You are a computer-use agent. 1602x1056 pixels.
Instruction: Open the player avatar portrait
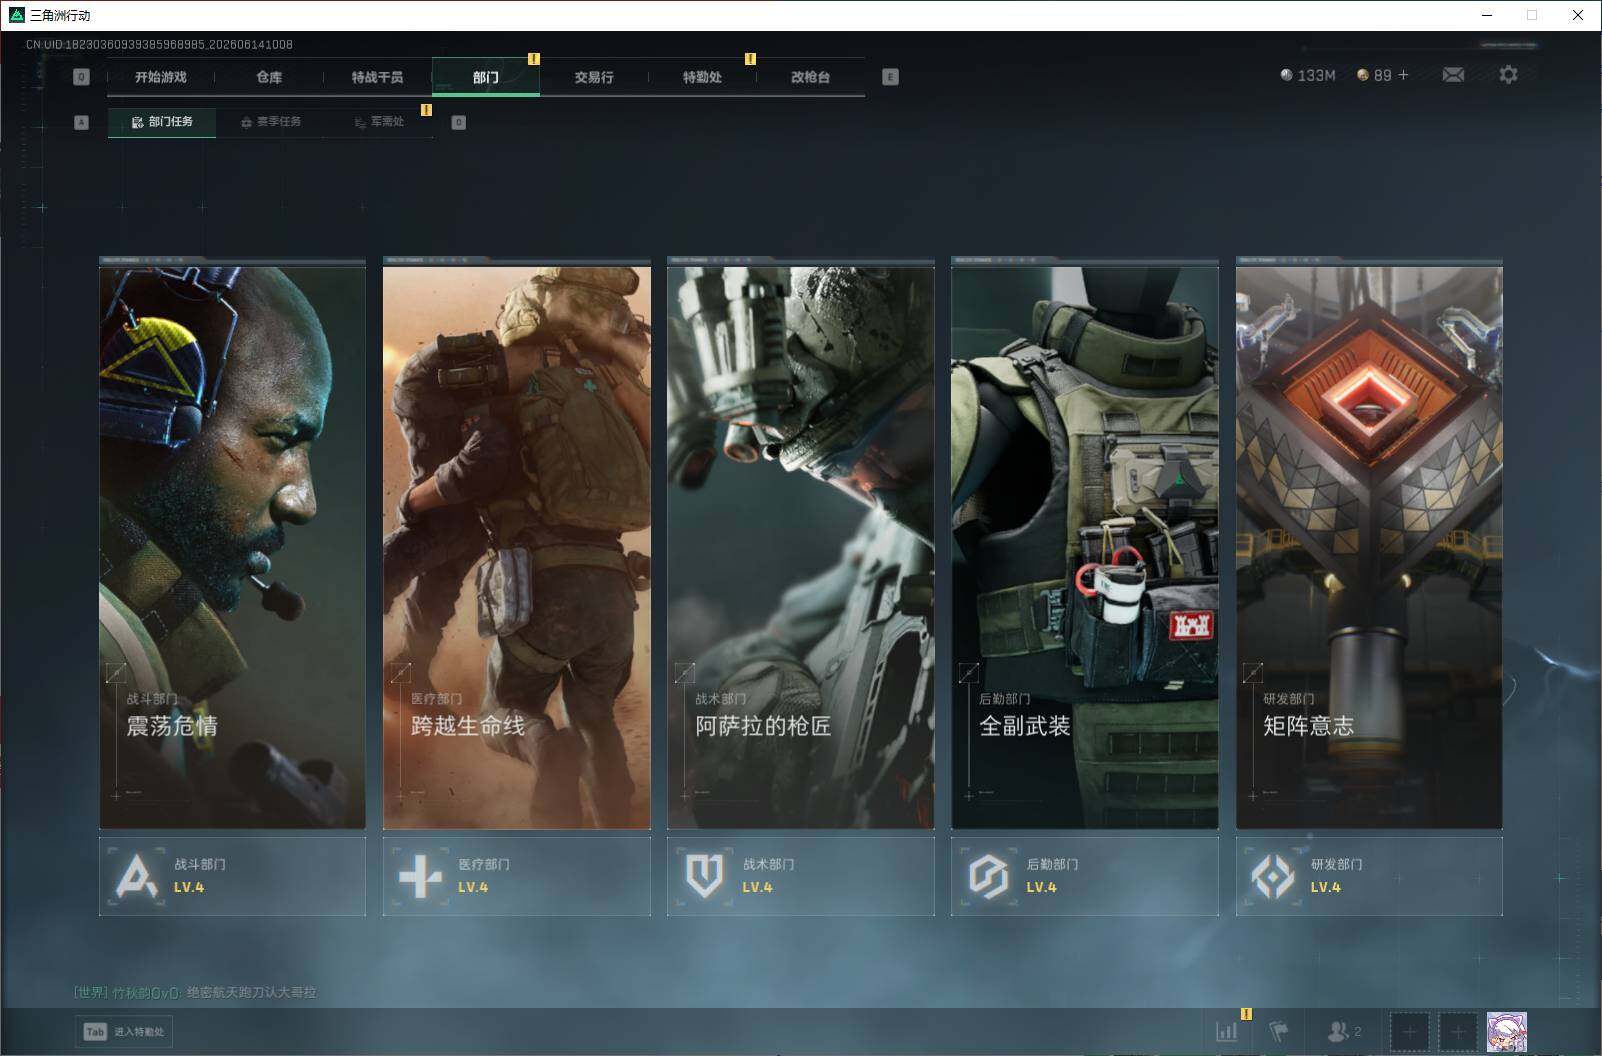coord(1506,1031)
